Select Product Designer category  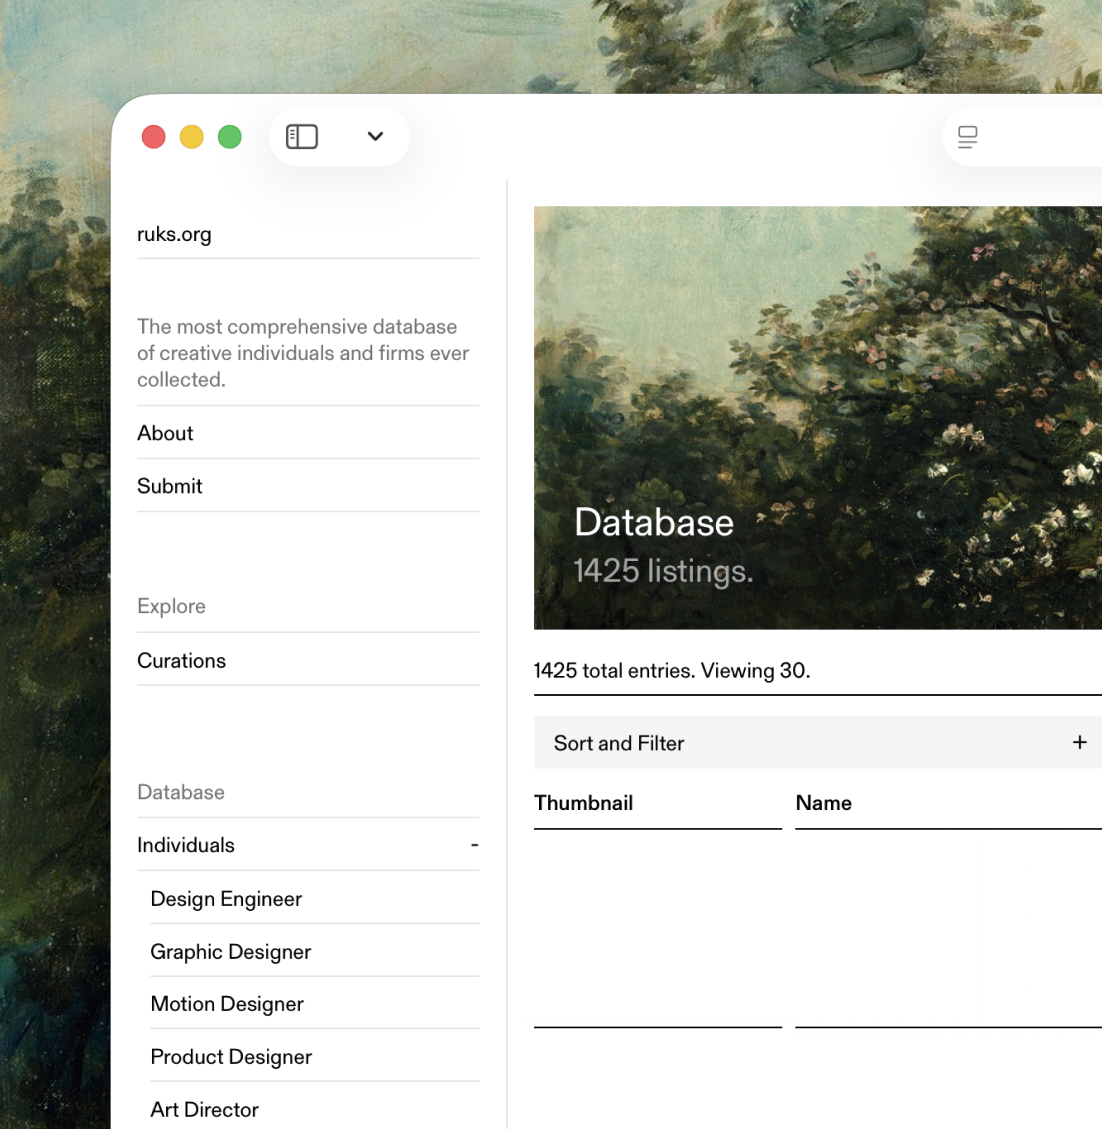(x=231, y=1057)
